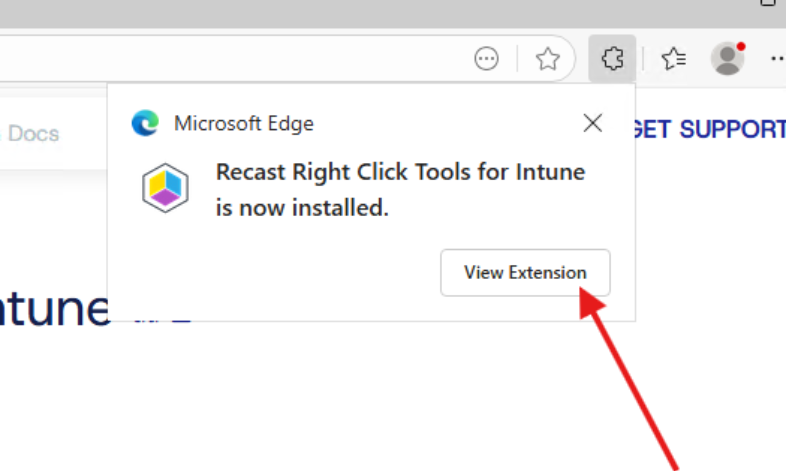Click the Recast cube extension icon
The image size is (786, 471).
tap(166, 187)
